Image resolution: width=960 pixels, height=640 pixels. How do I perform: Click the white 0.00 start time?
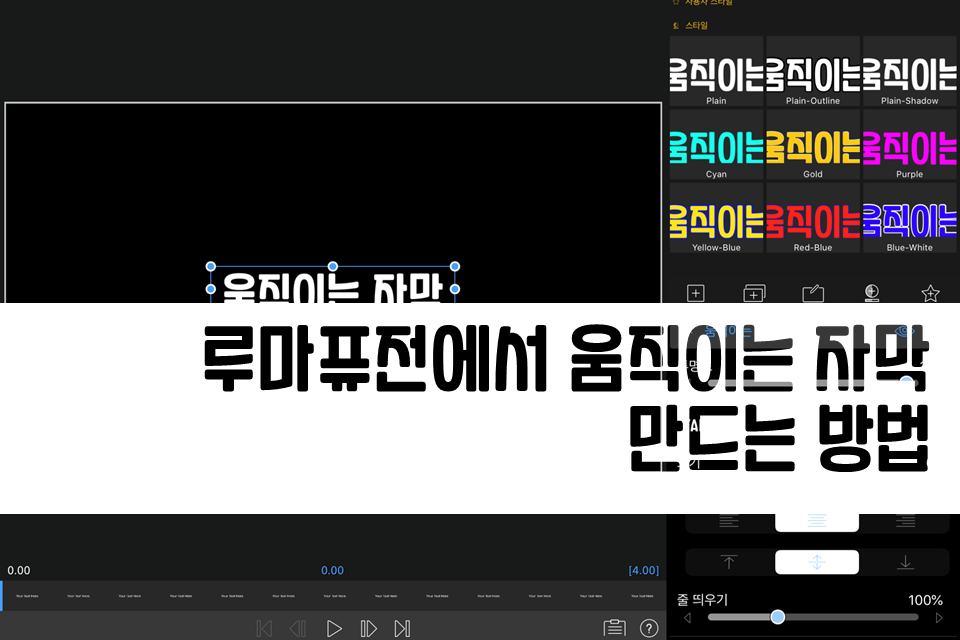pos(19,570)
